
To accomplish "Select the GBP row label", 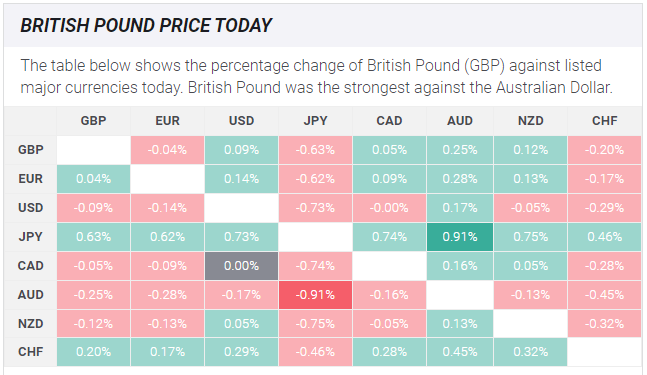I will [31, 150].
